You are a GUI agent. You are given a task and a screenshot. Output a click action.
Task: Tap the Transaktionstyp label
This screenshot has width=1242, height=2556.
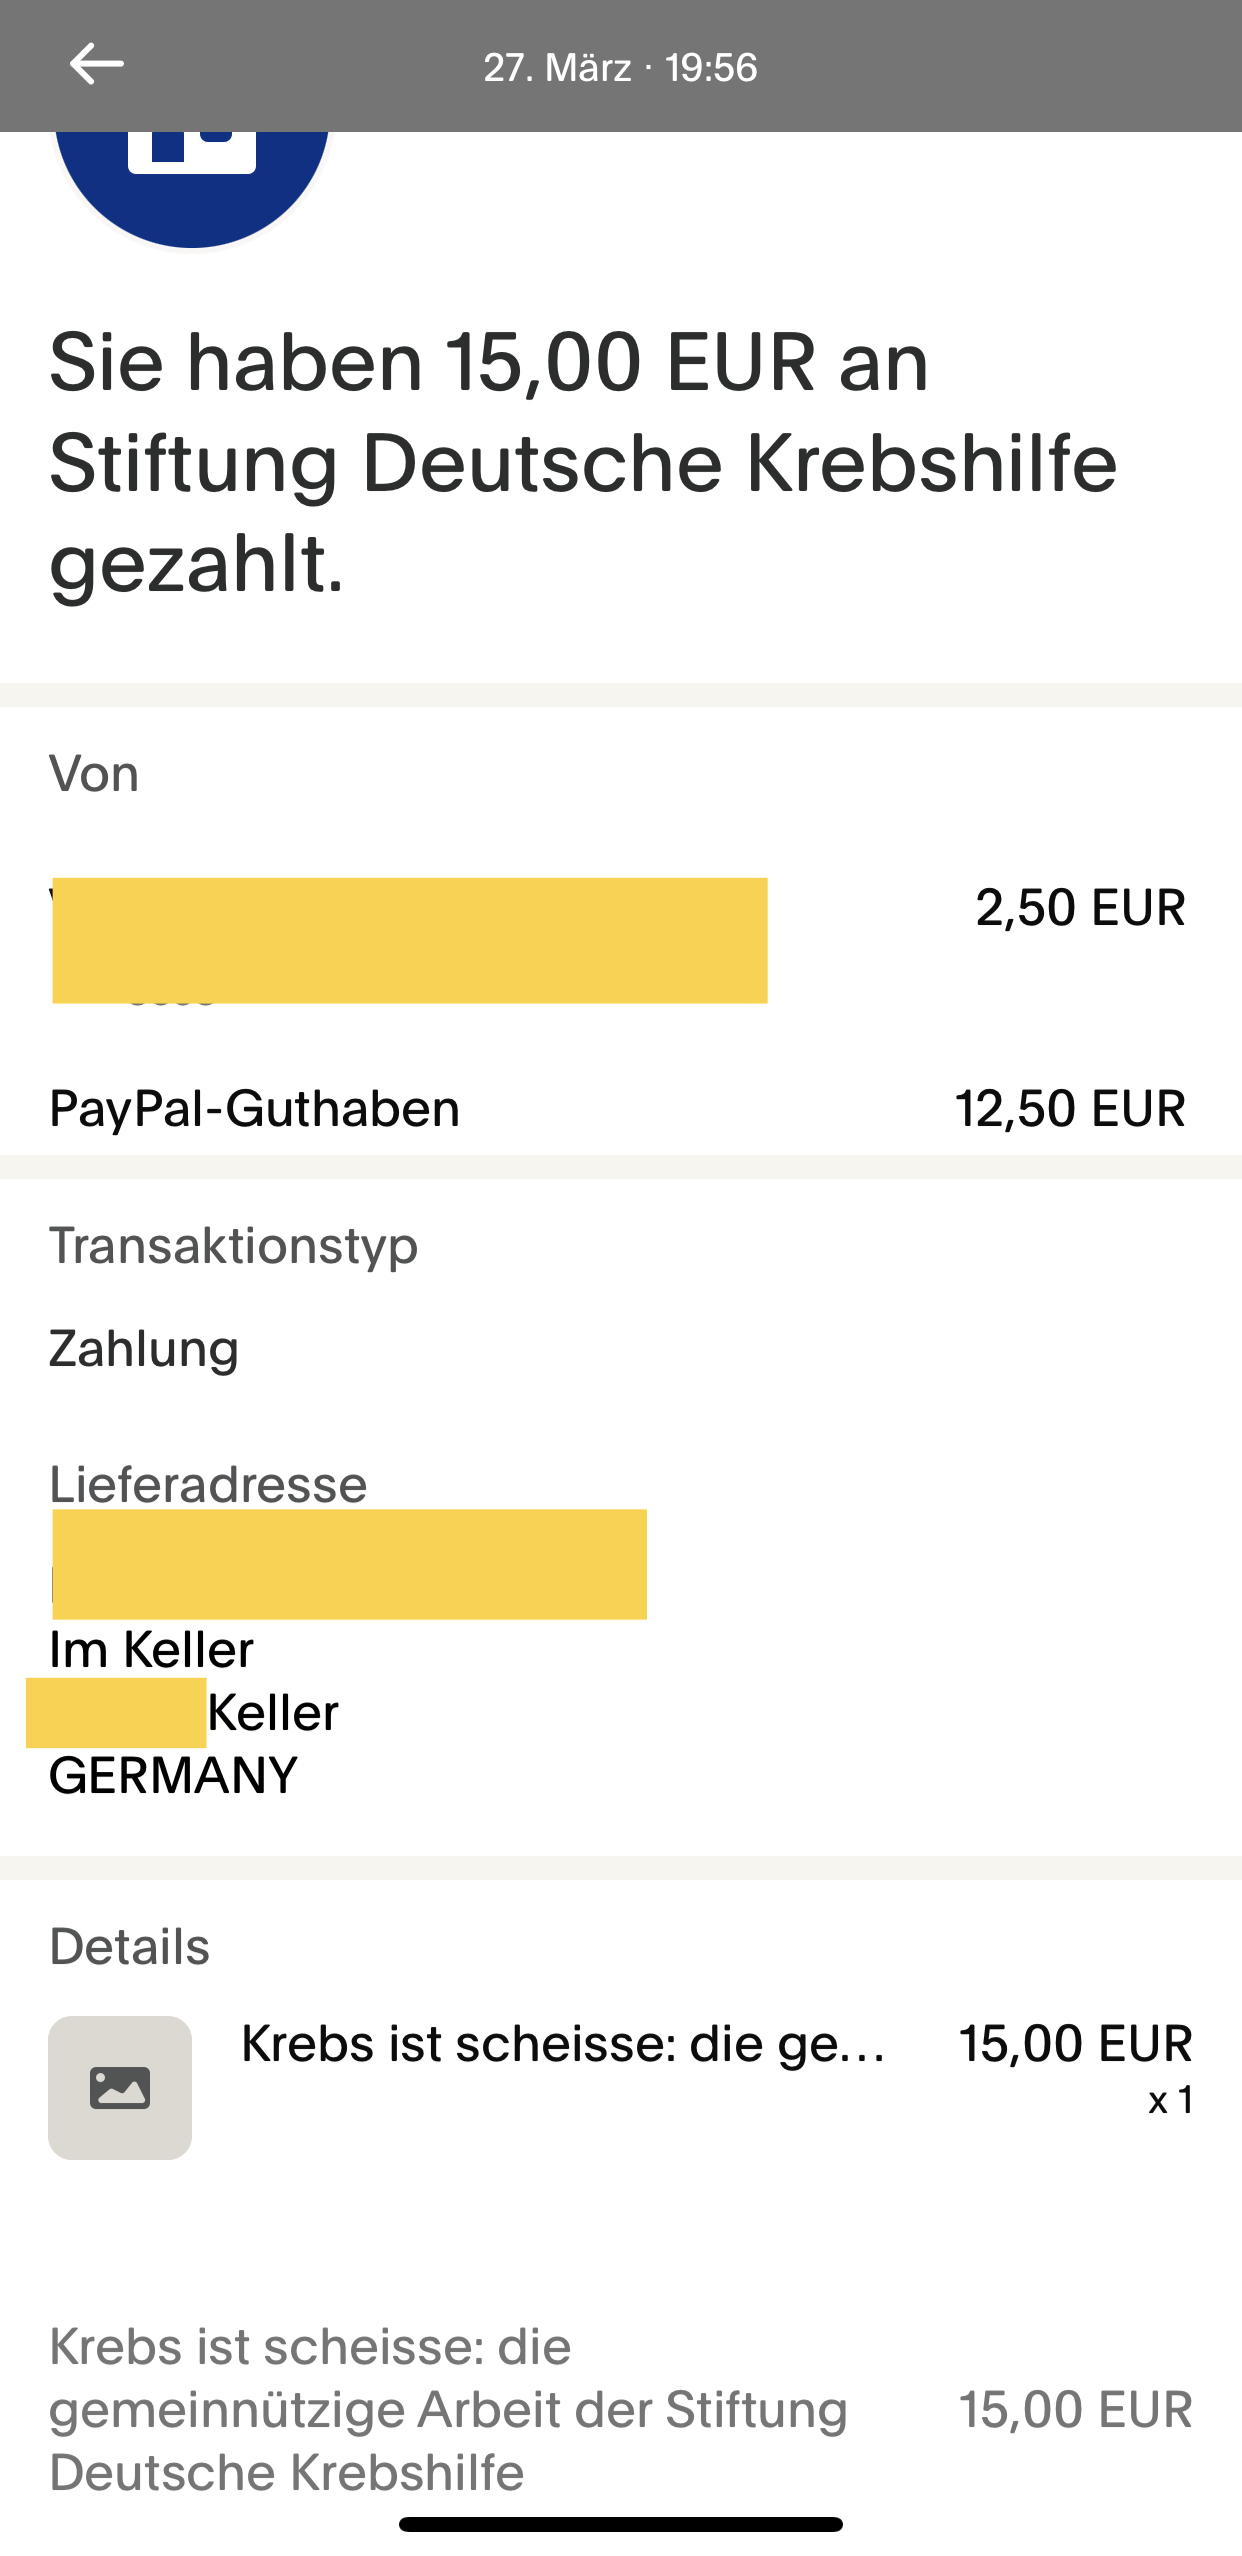[x=234, y=1246]
